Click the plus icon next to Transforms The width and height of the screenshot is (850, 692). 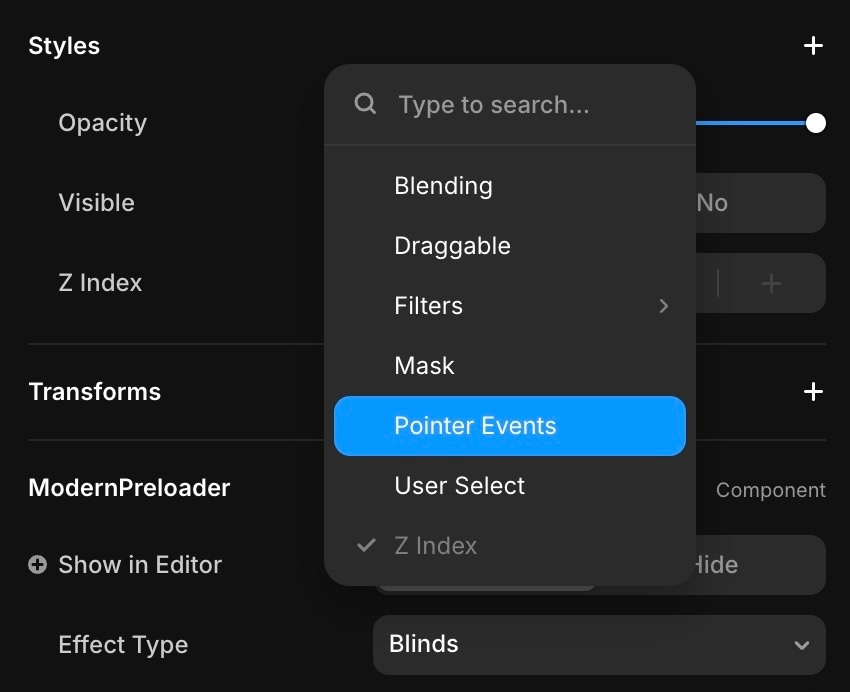coord(813,392)
